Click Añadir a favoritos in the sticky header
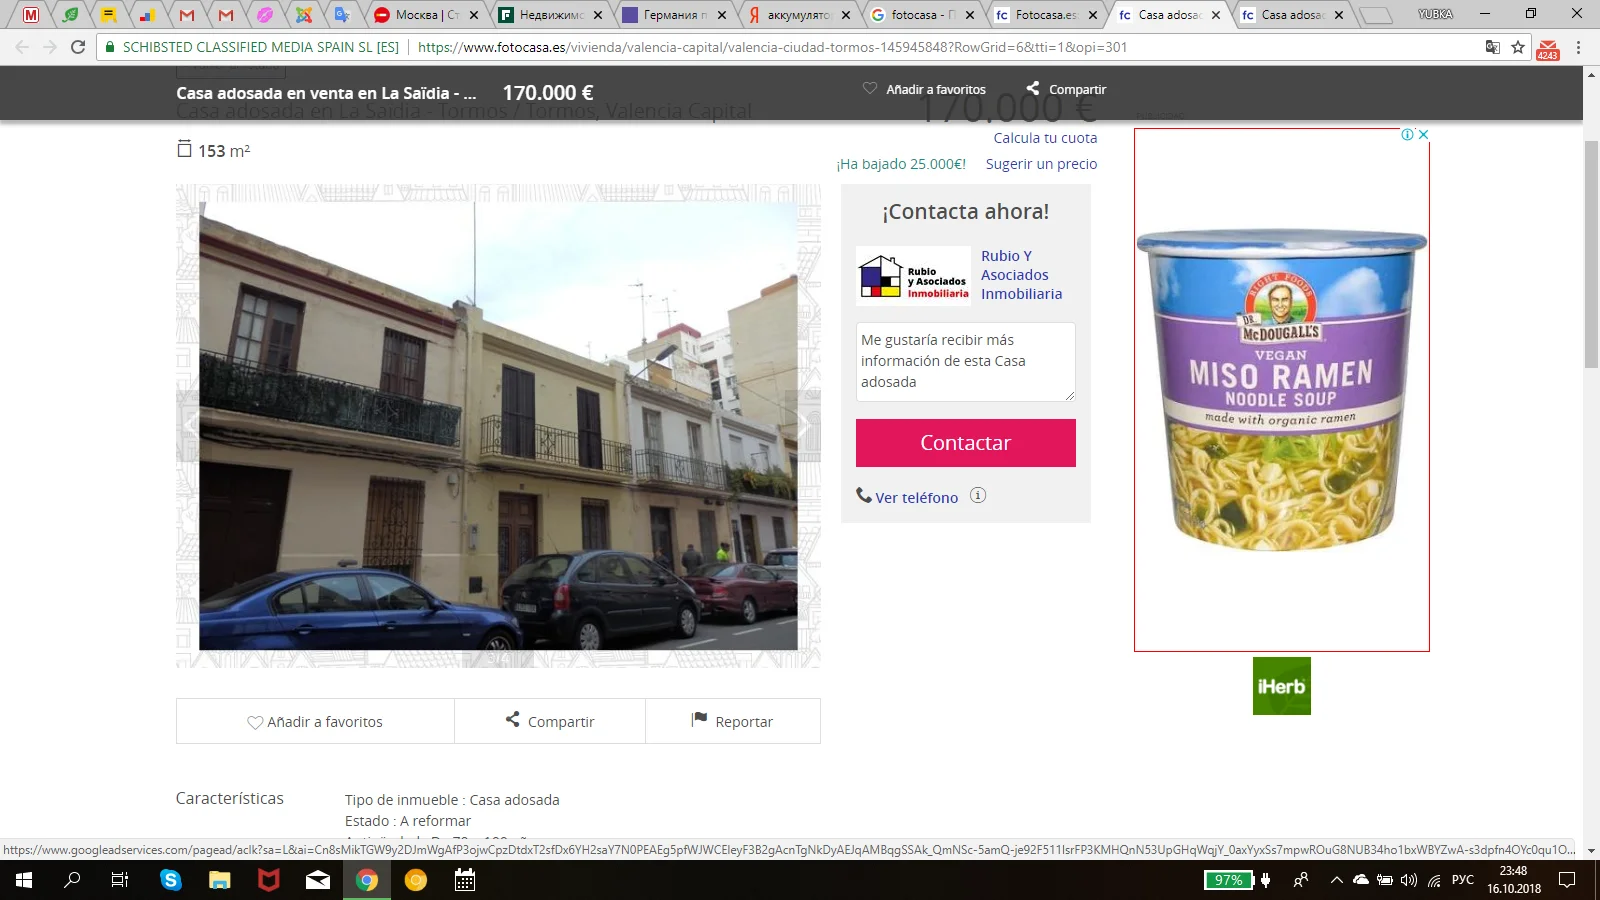The width and height of the screenshot is (1600, 900). click(x=936, y=89)
